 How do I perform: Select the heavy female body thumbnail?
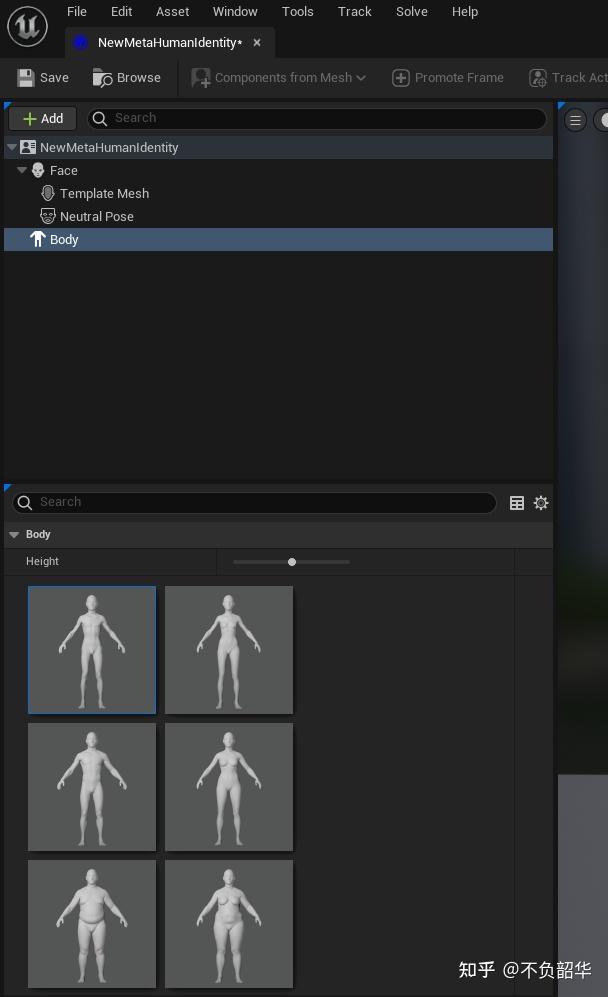pos(229,924)
